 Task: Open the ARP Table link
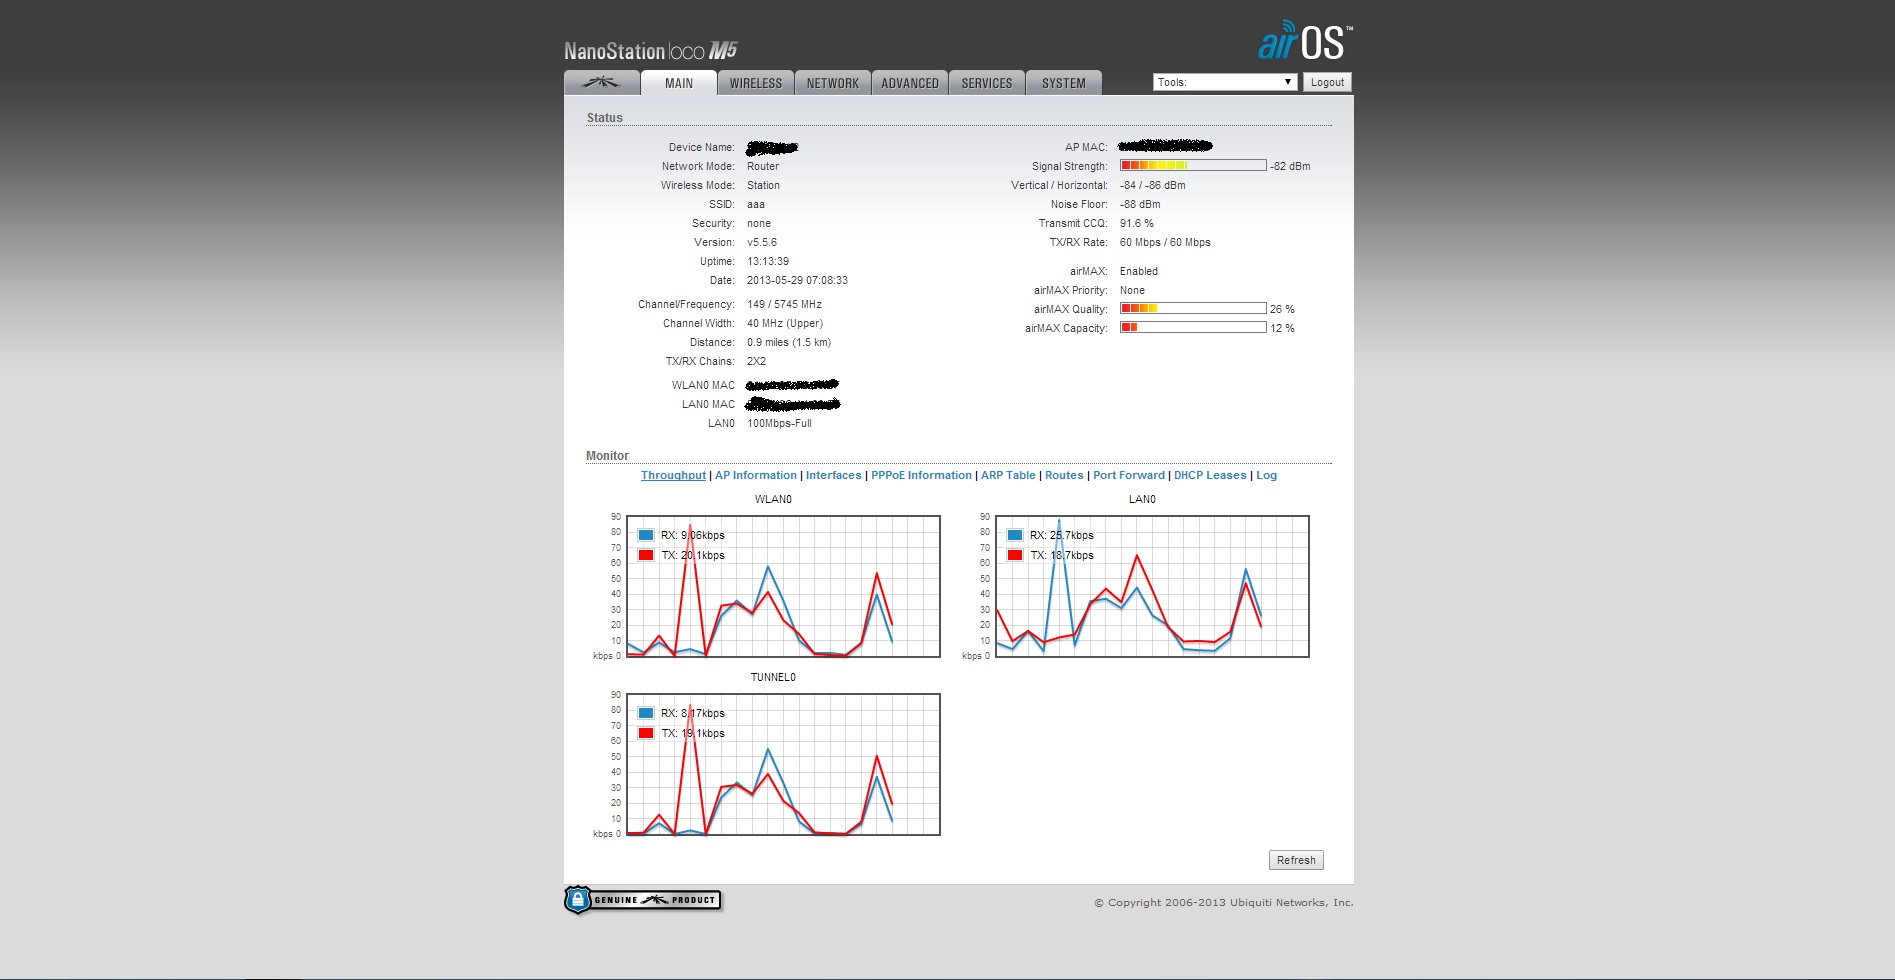point(1008,475)
